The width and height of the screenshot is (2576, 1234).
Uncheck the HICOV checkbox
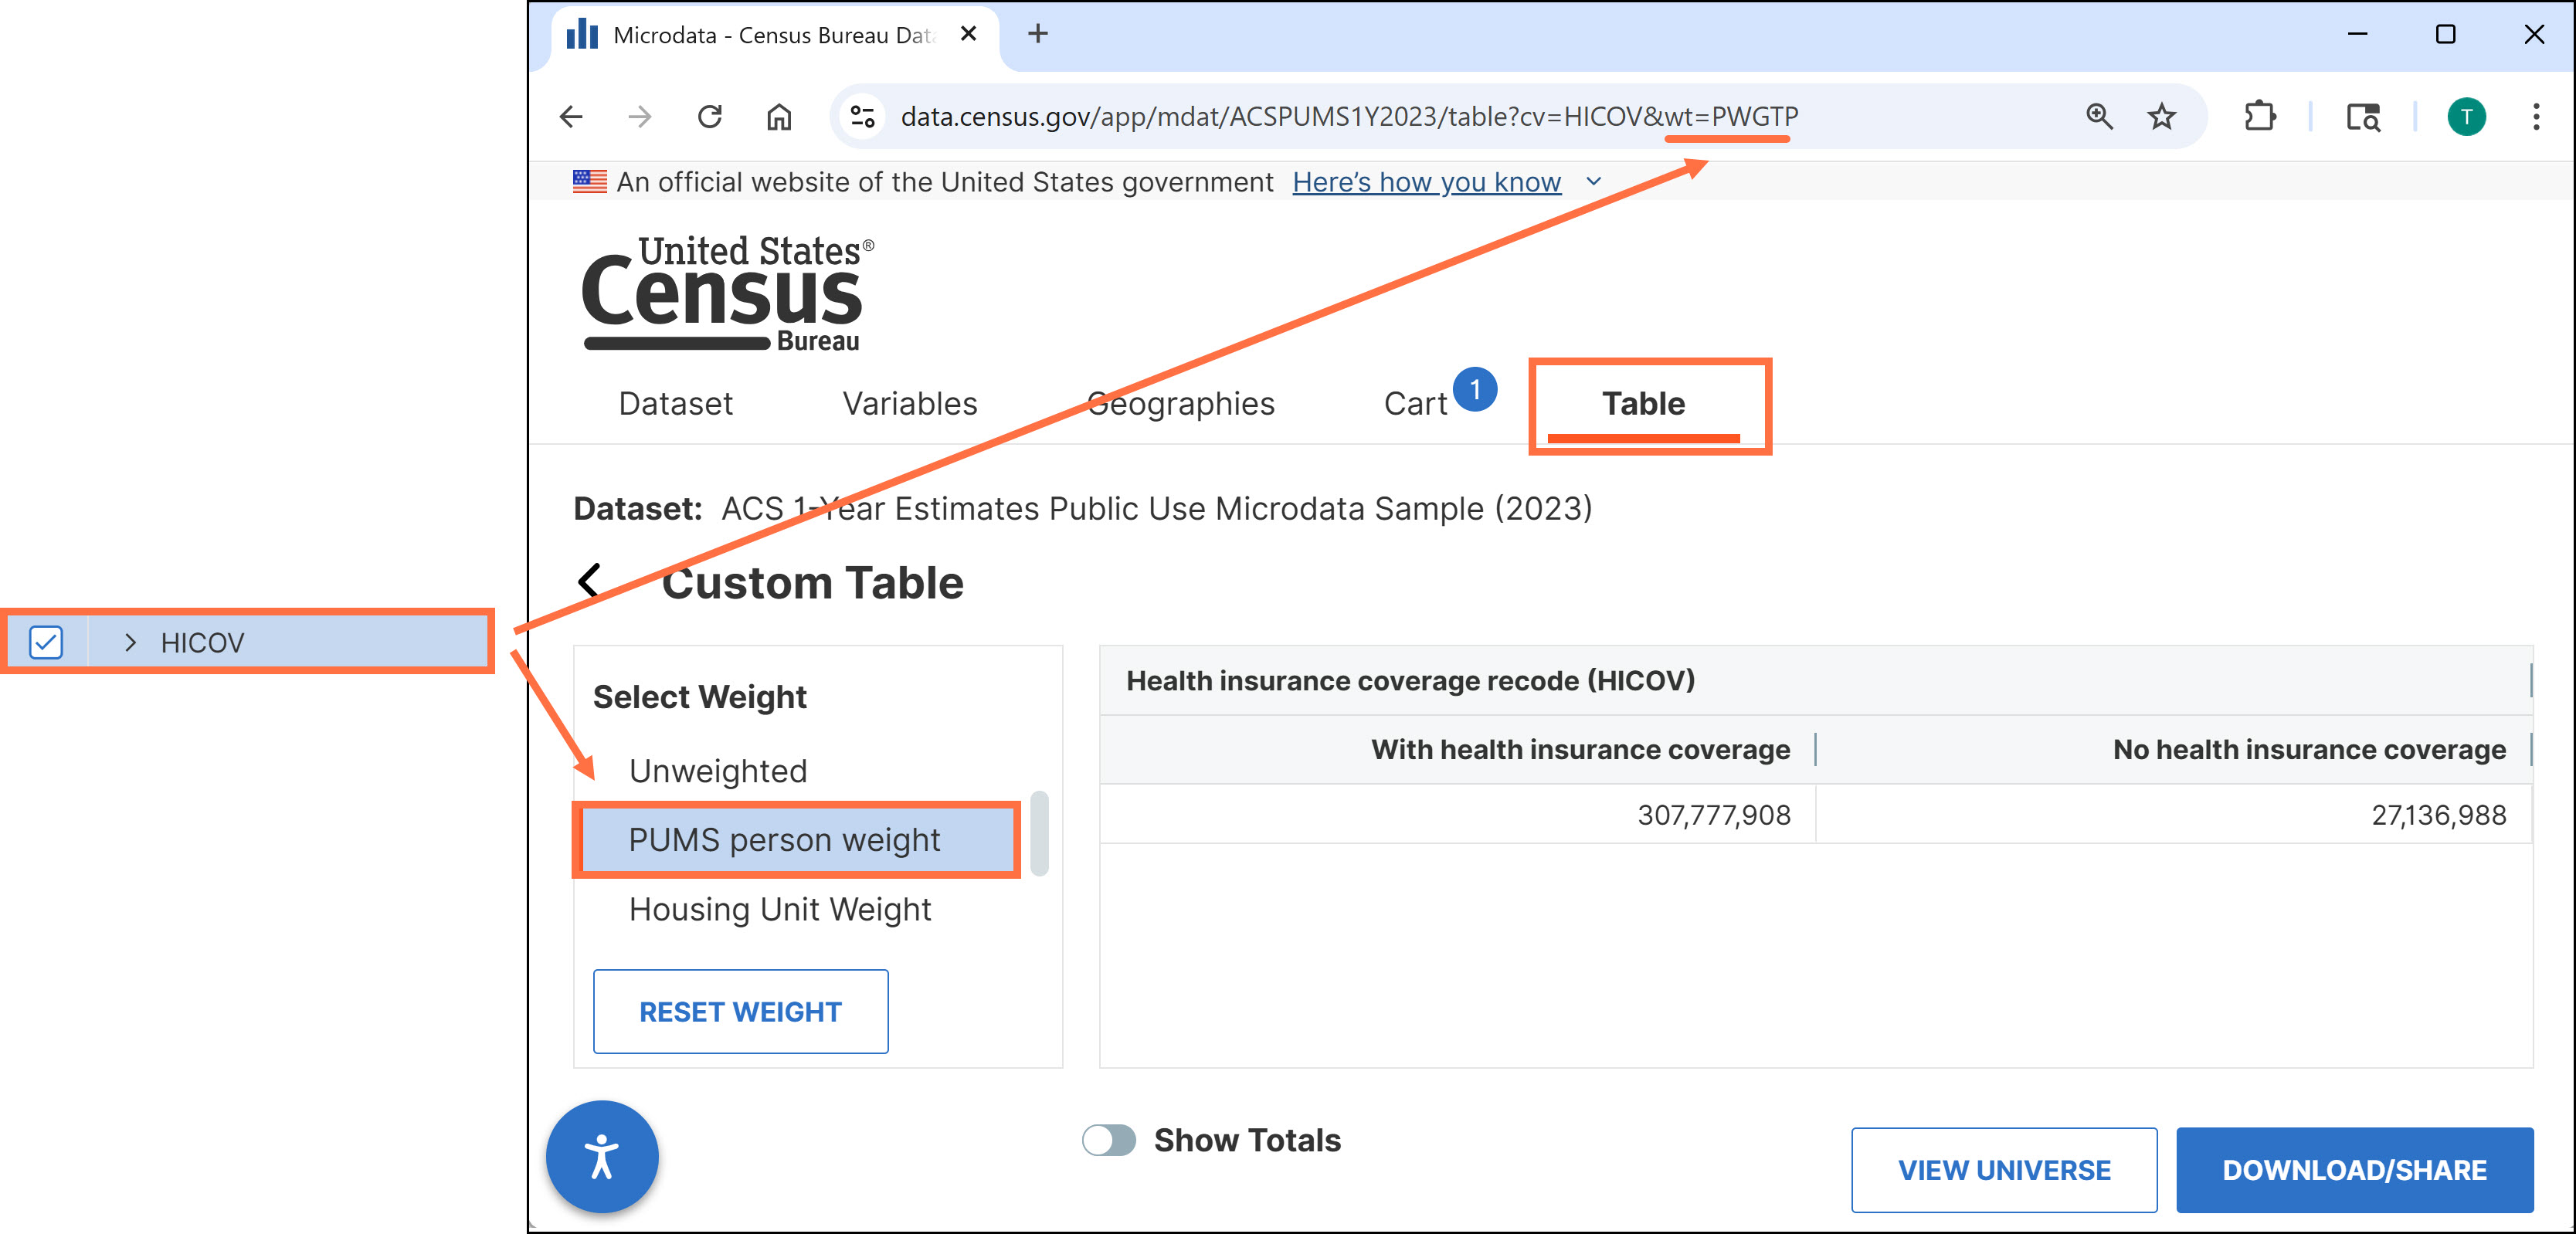tap(46, 642)
